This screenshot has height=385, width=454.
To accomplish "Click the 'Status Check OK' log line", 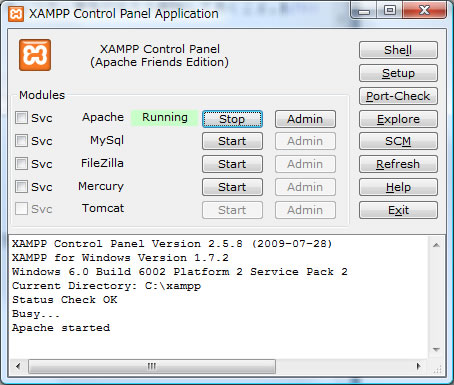I will pyautogui.click(x=65, y=300).
